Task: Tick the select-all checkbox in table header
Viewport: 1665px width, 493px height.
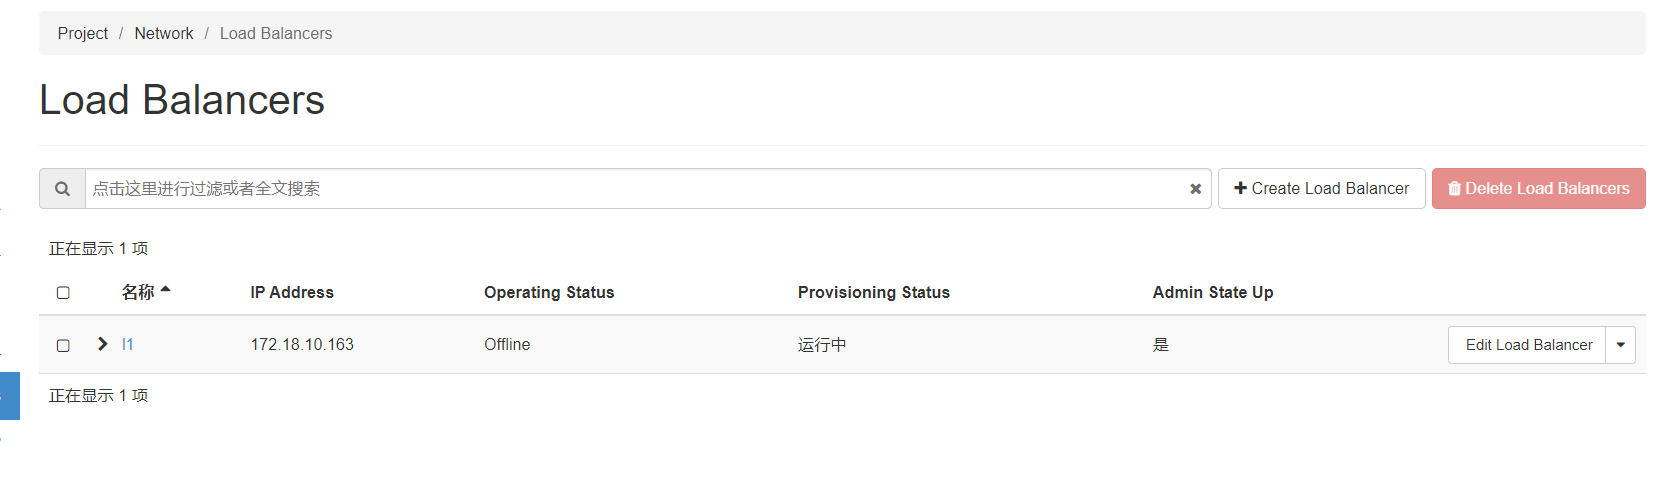Action: pyautogui.click(x=63, y=293)
